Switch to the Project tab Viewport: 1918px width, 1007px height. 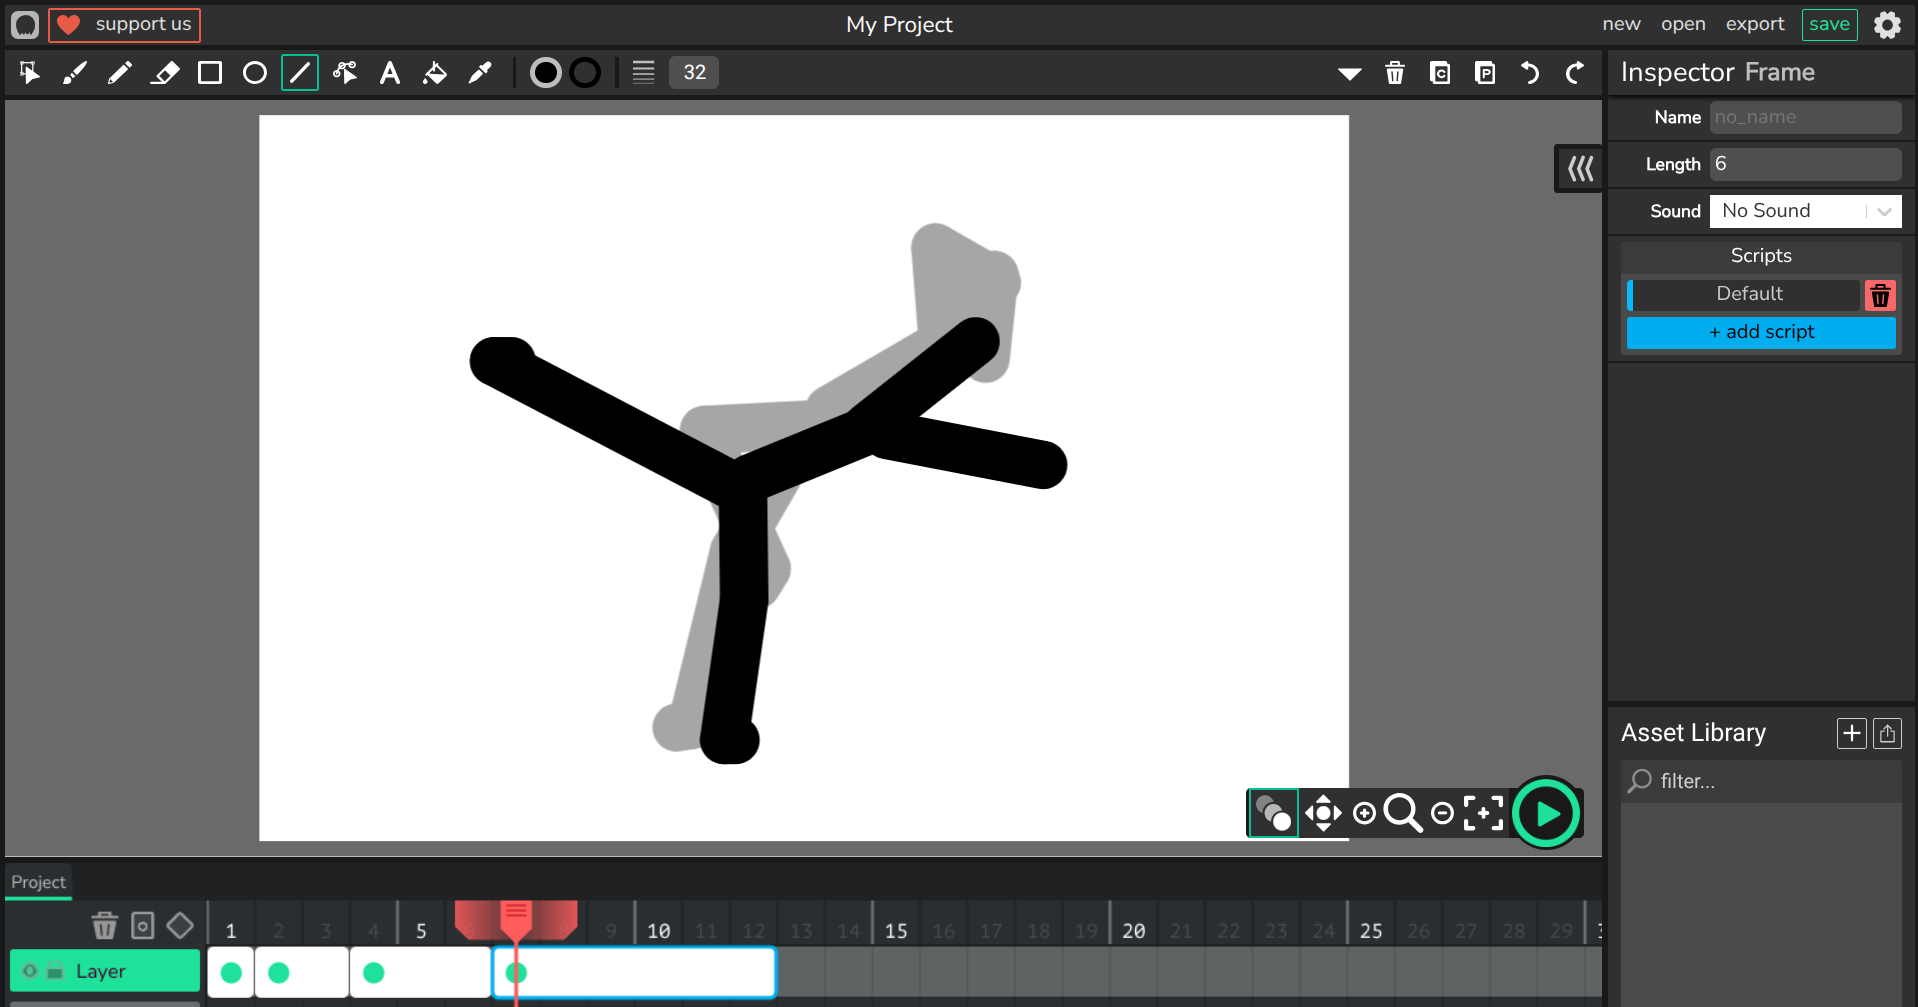point(38,882)
